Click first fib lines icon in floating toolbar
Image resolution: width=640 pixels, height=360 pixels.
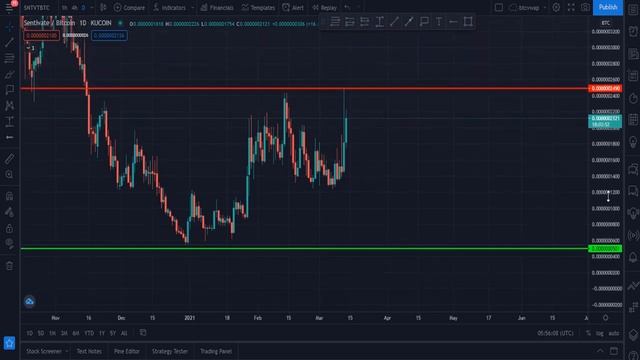(x=335, y=22)
